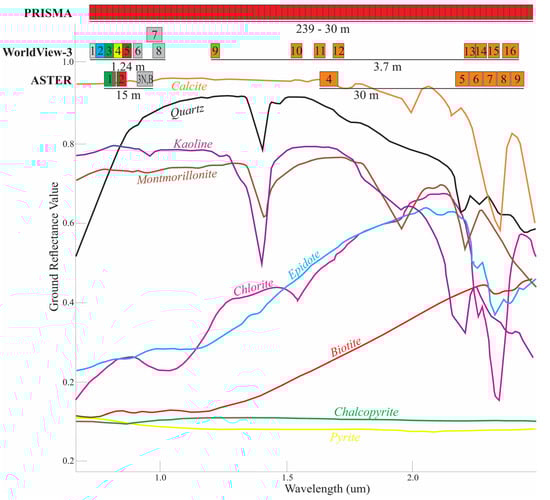Click ASTER band 9 box
The image size is (550, 500).
[x=517, y=79]
